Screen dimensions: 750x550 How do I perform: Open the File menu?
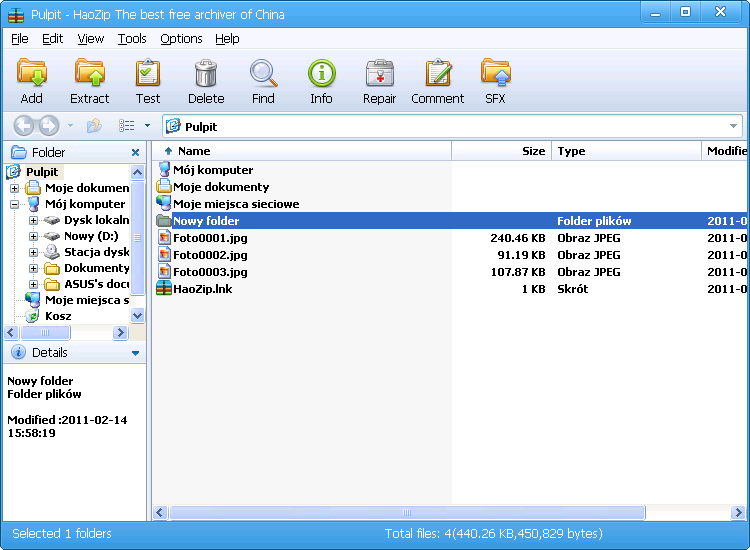click(20, 39)
